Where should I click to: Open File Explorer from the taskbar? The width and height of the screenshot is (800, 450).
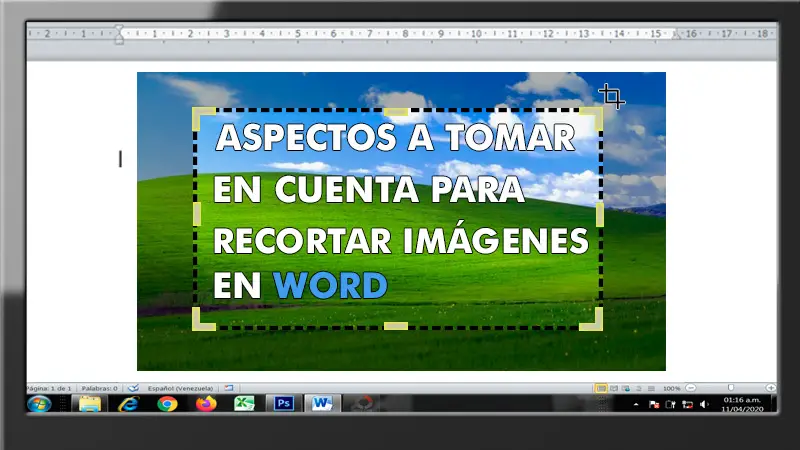pyautogui.click(x=90, y=404)
